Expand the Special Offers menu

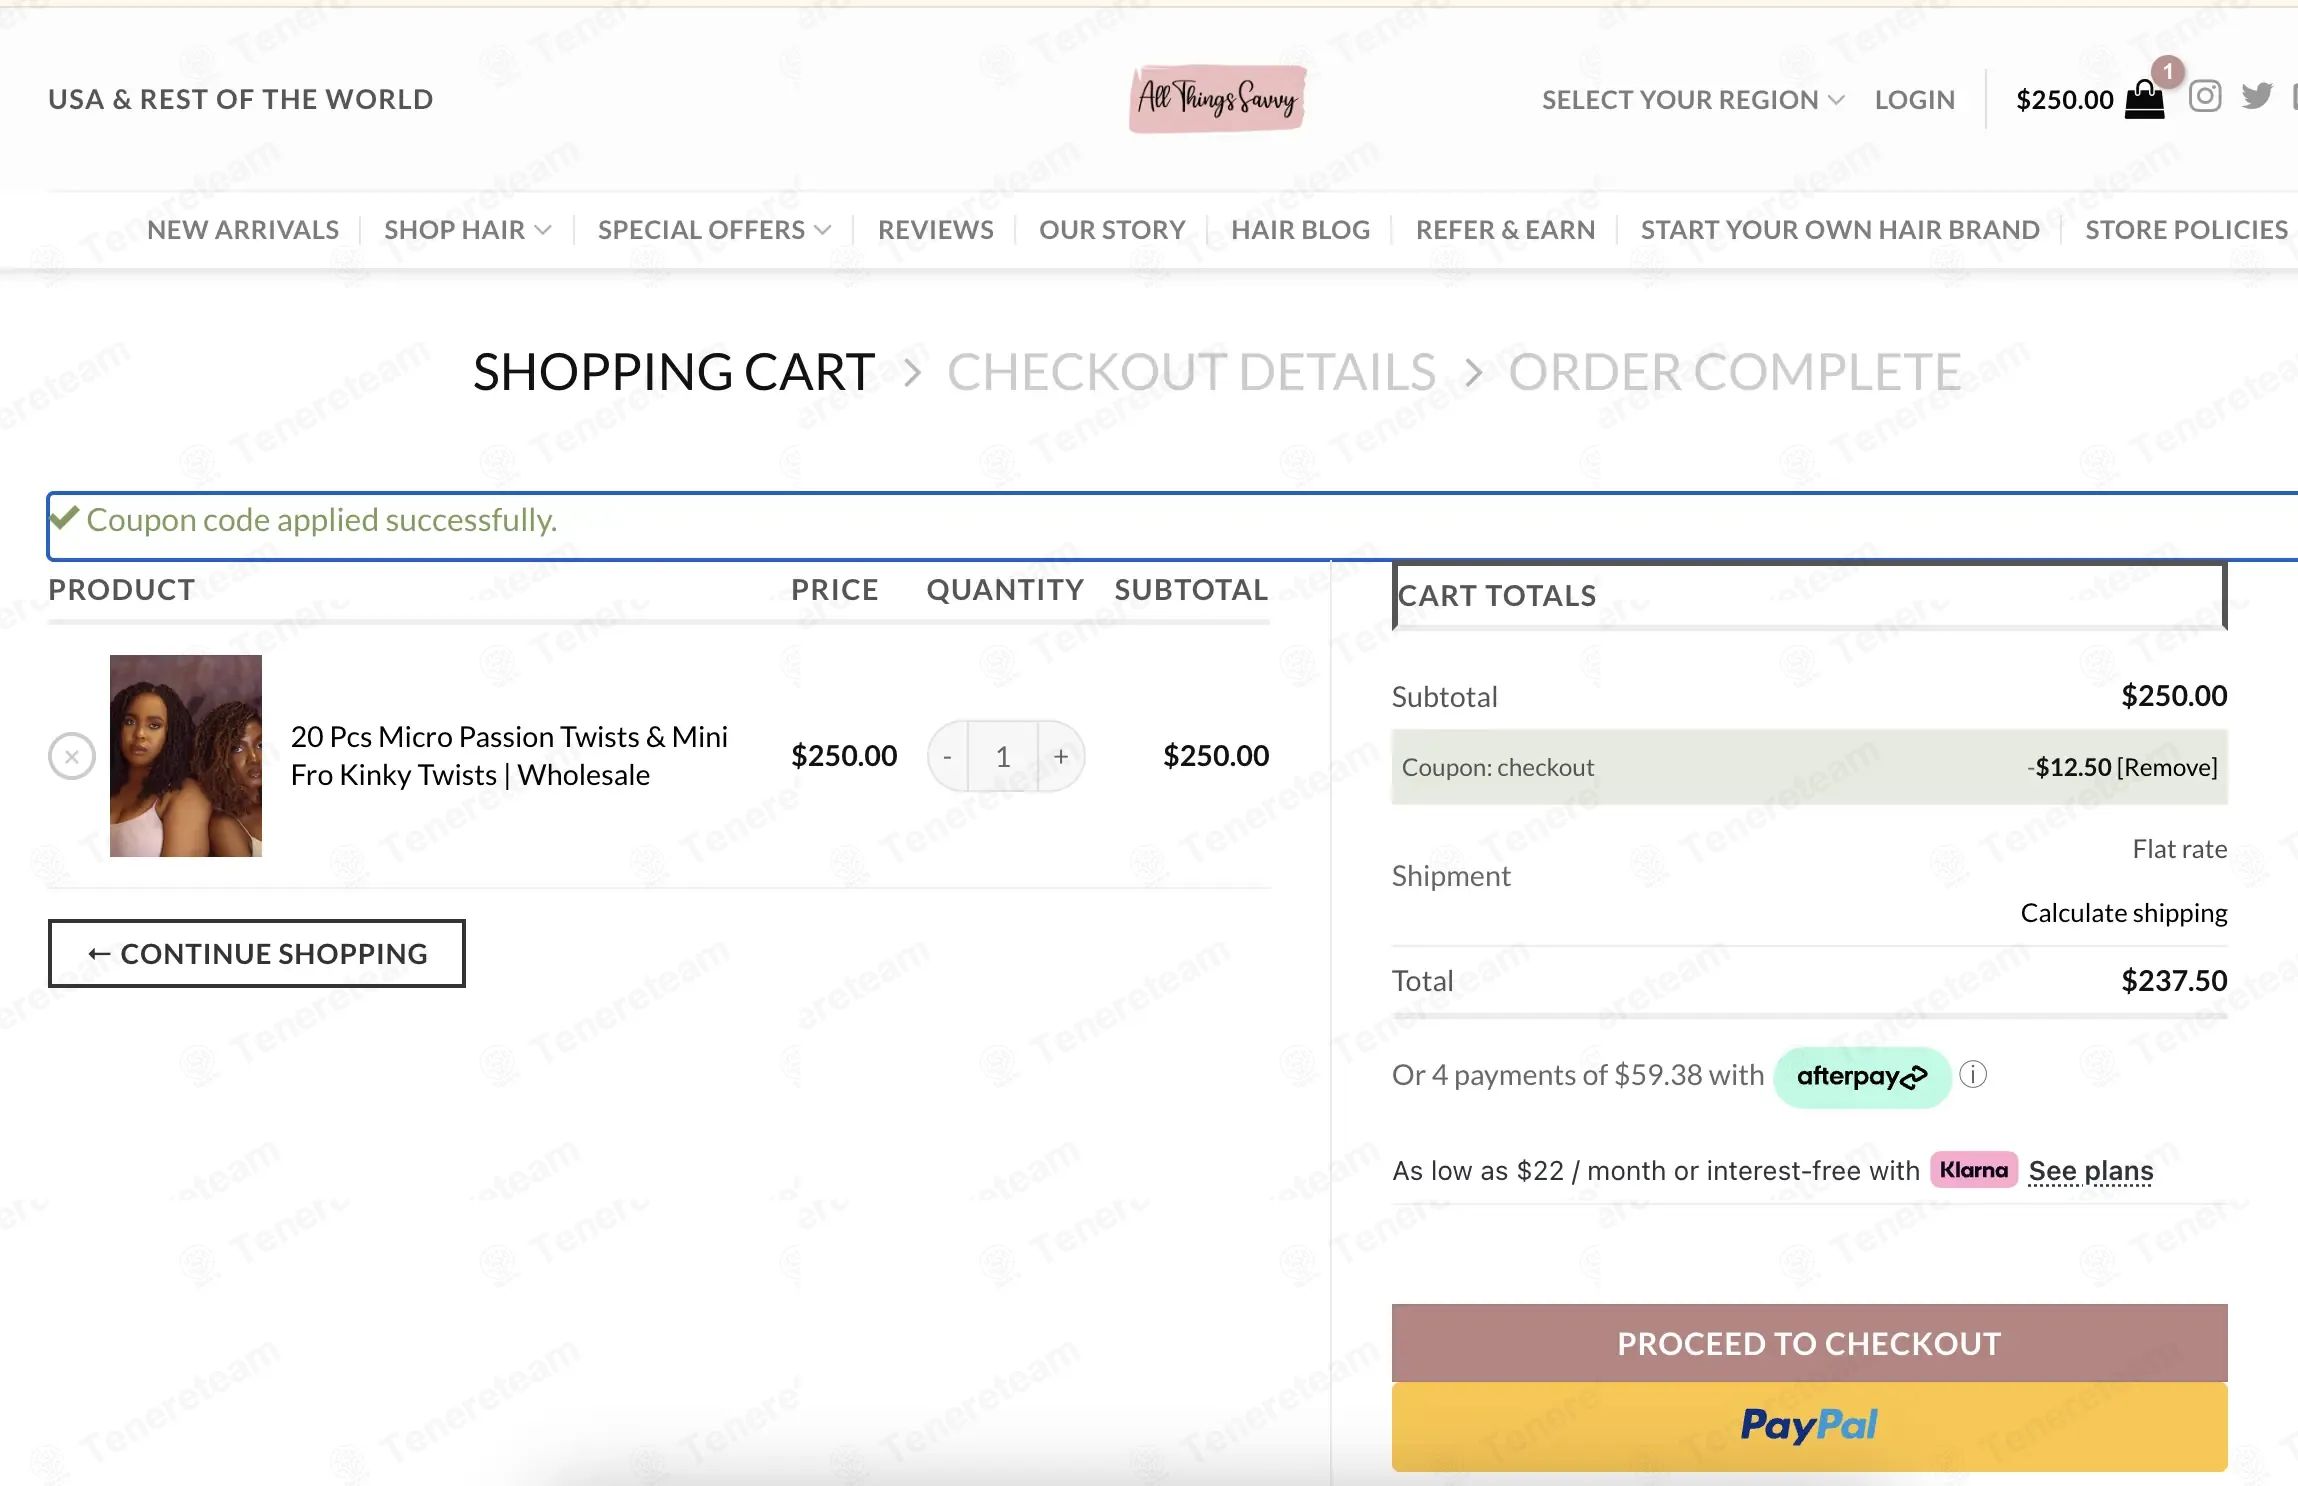(715, 230)
